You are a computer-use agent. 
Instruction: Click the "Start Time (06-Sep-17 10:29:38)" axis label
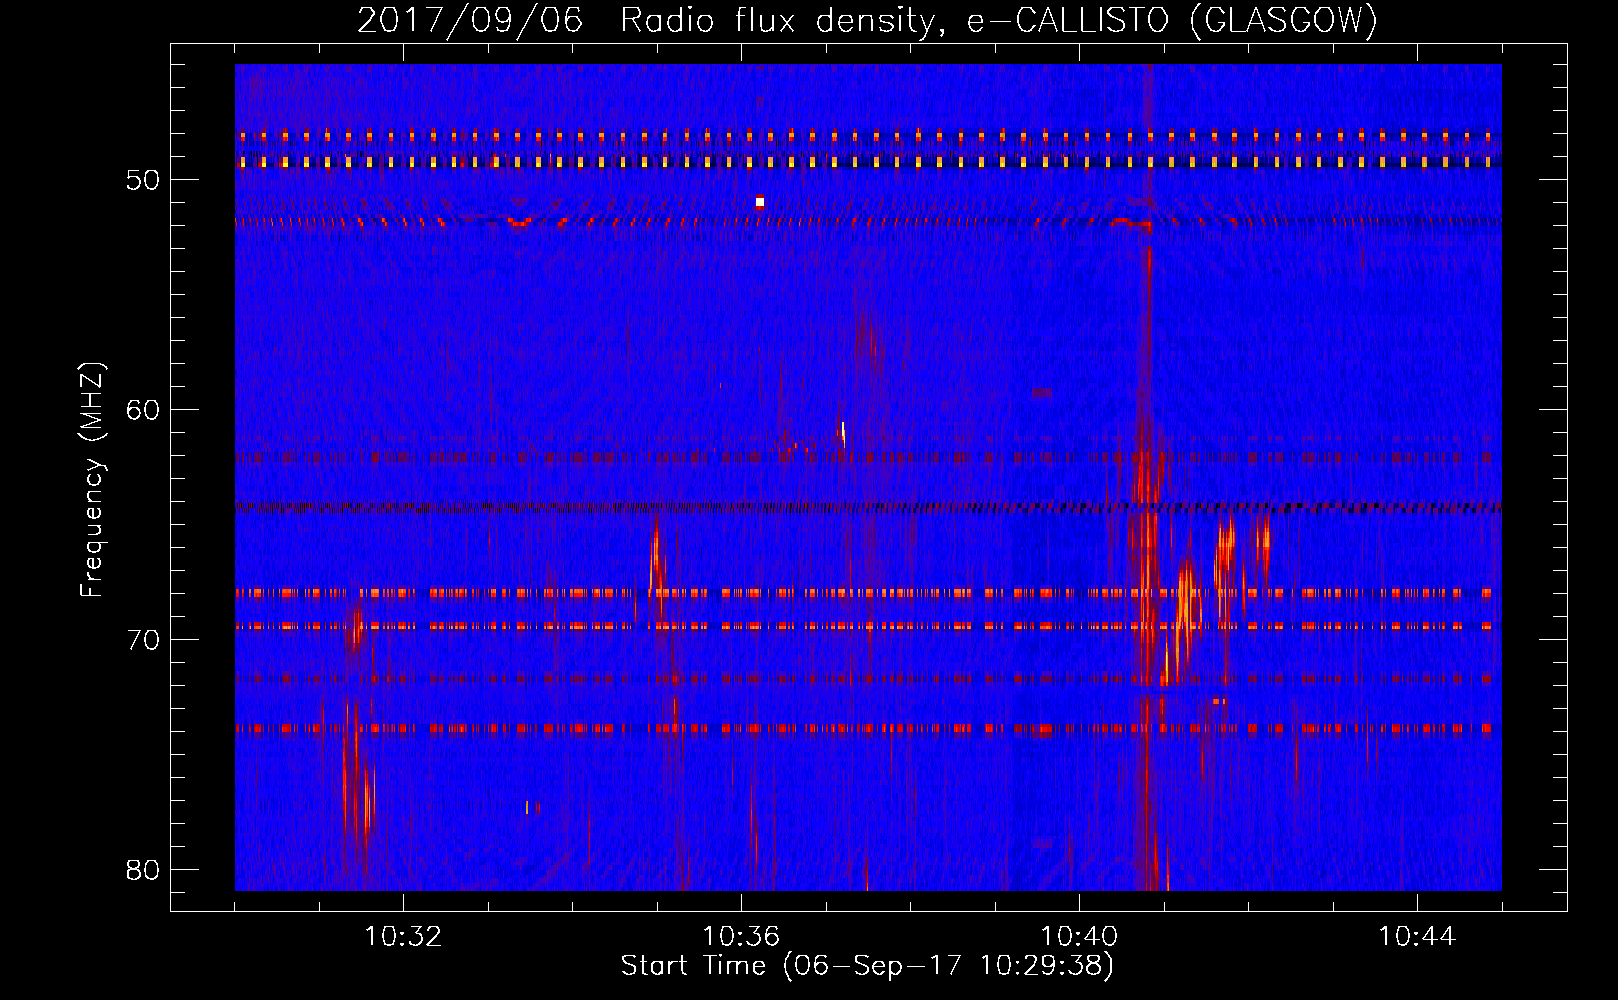(x=867, y=966)
